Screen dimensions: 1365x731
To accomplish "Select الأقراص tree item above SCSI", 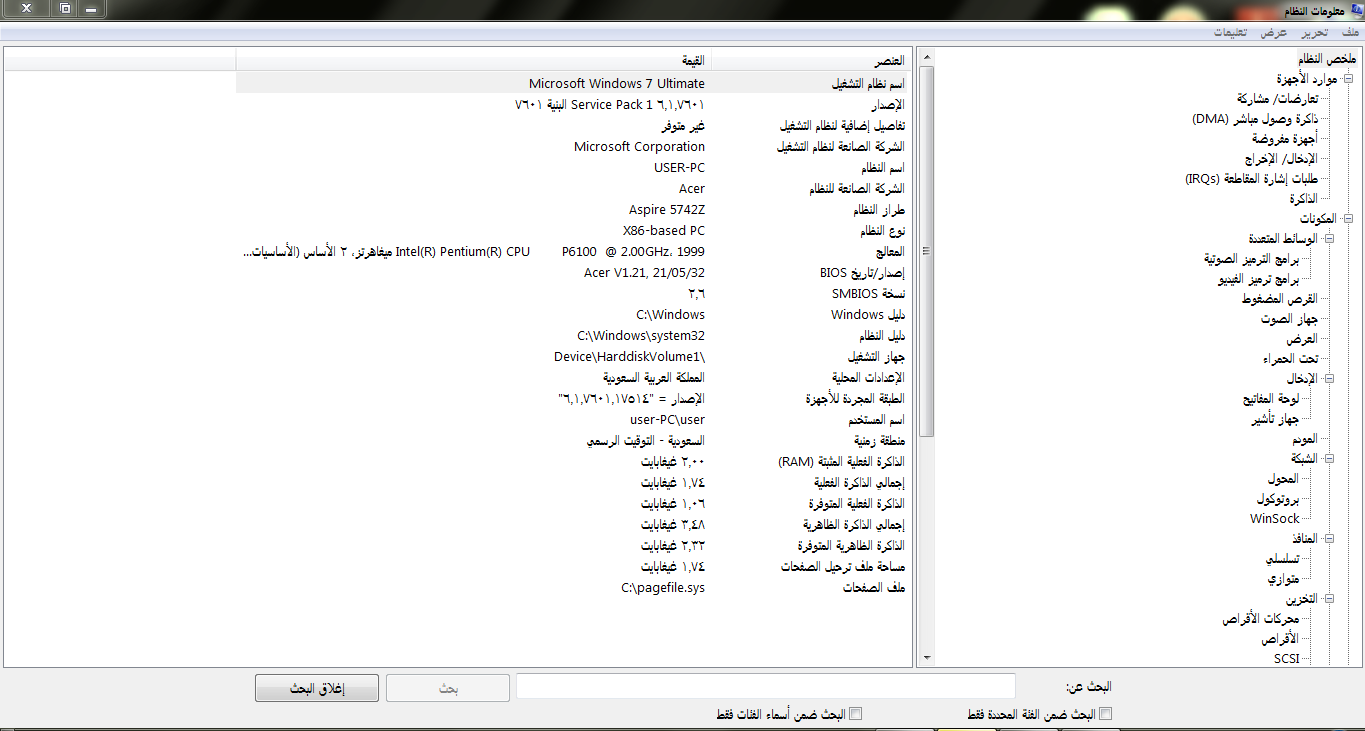I will [x=1279, y=639].
